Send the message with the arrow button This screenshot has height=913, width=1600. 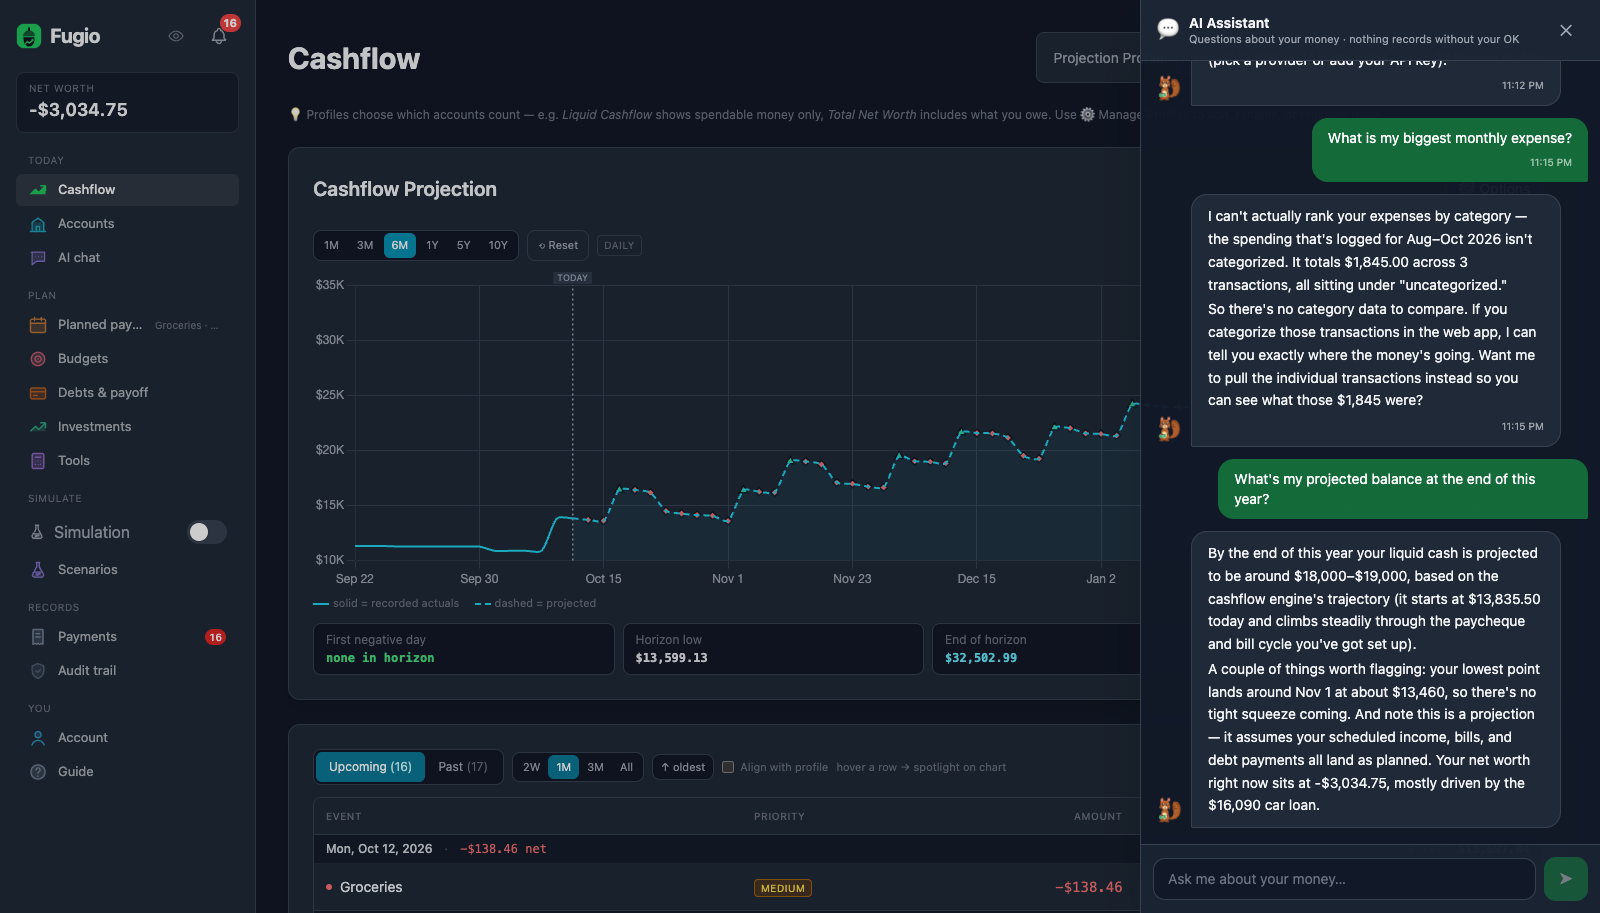1565,879
